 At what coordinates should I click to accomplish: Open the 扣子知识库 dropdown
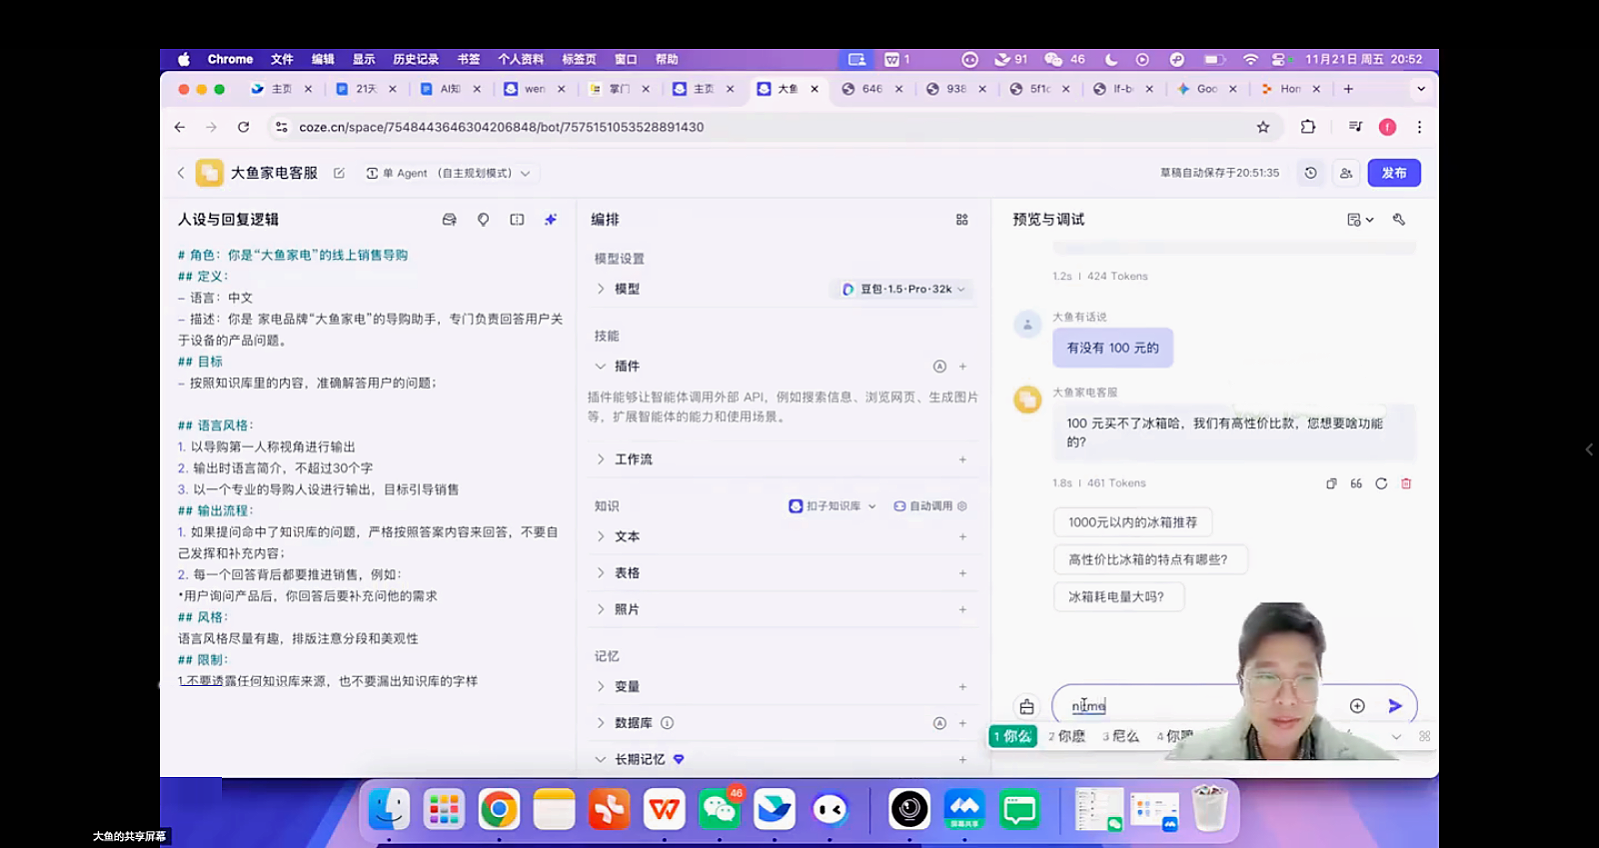832,506
